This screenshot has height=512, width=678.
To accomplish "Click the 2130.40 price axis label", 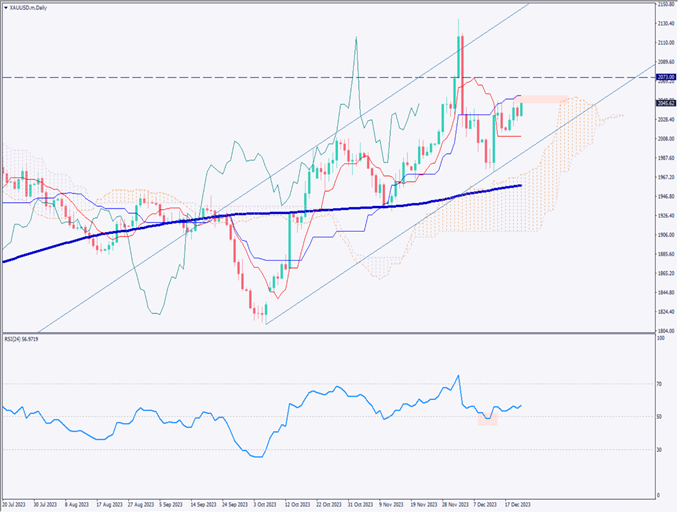I will 664,23.
